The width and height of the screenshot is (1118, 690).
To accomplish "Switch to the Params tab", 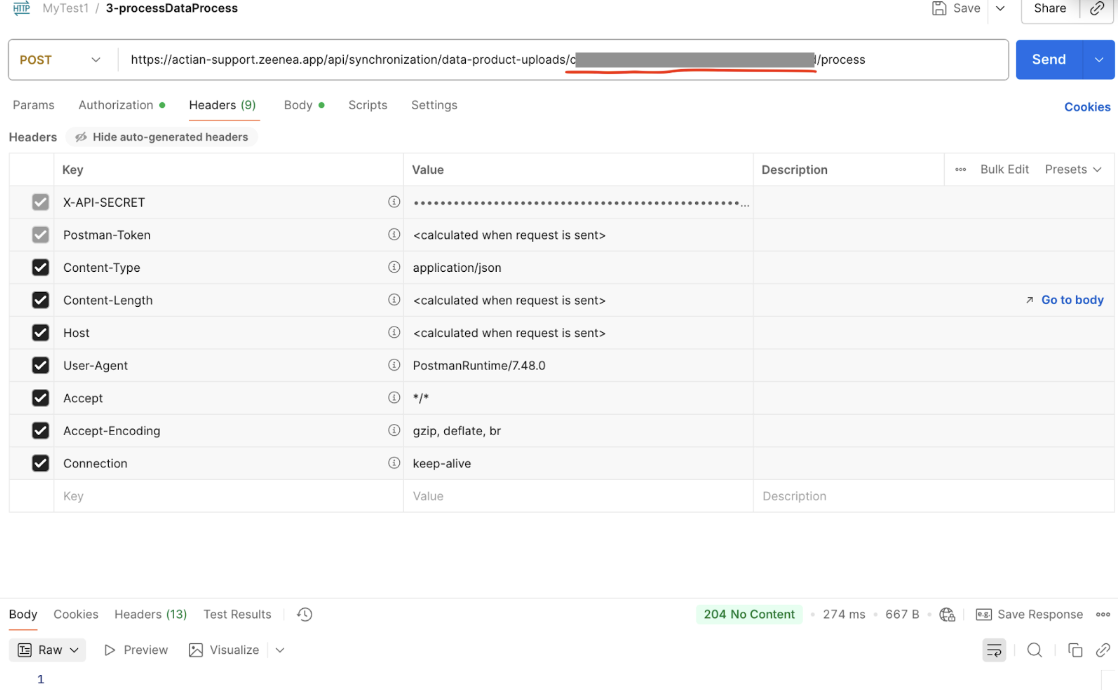I will point(34,105).
